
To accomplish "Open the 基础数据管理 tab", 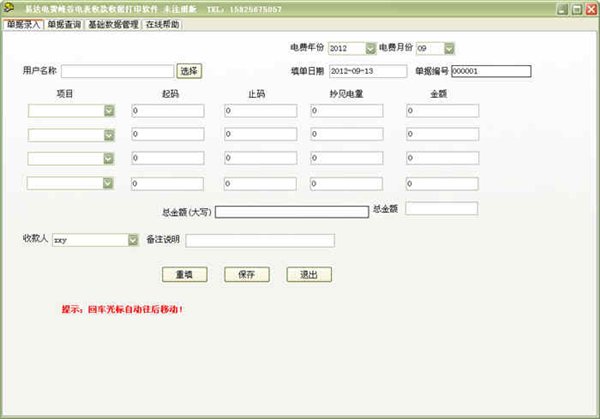I will (x=113, y=25).
